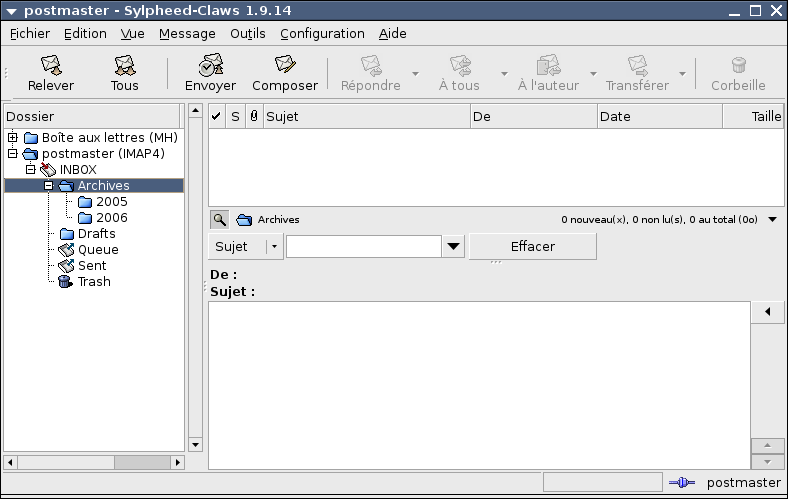Sort messages by De column header

[534, 117]
